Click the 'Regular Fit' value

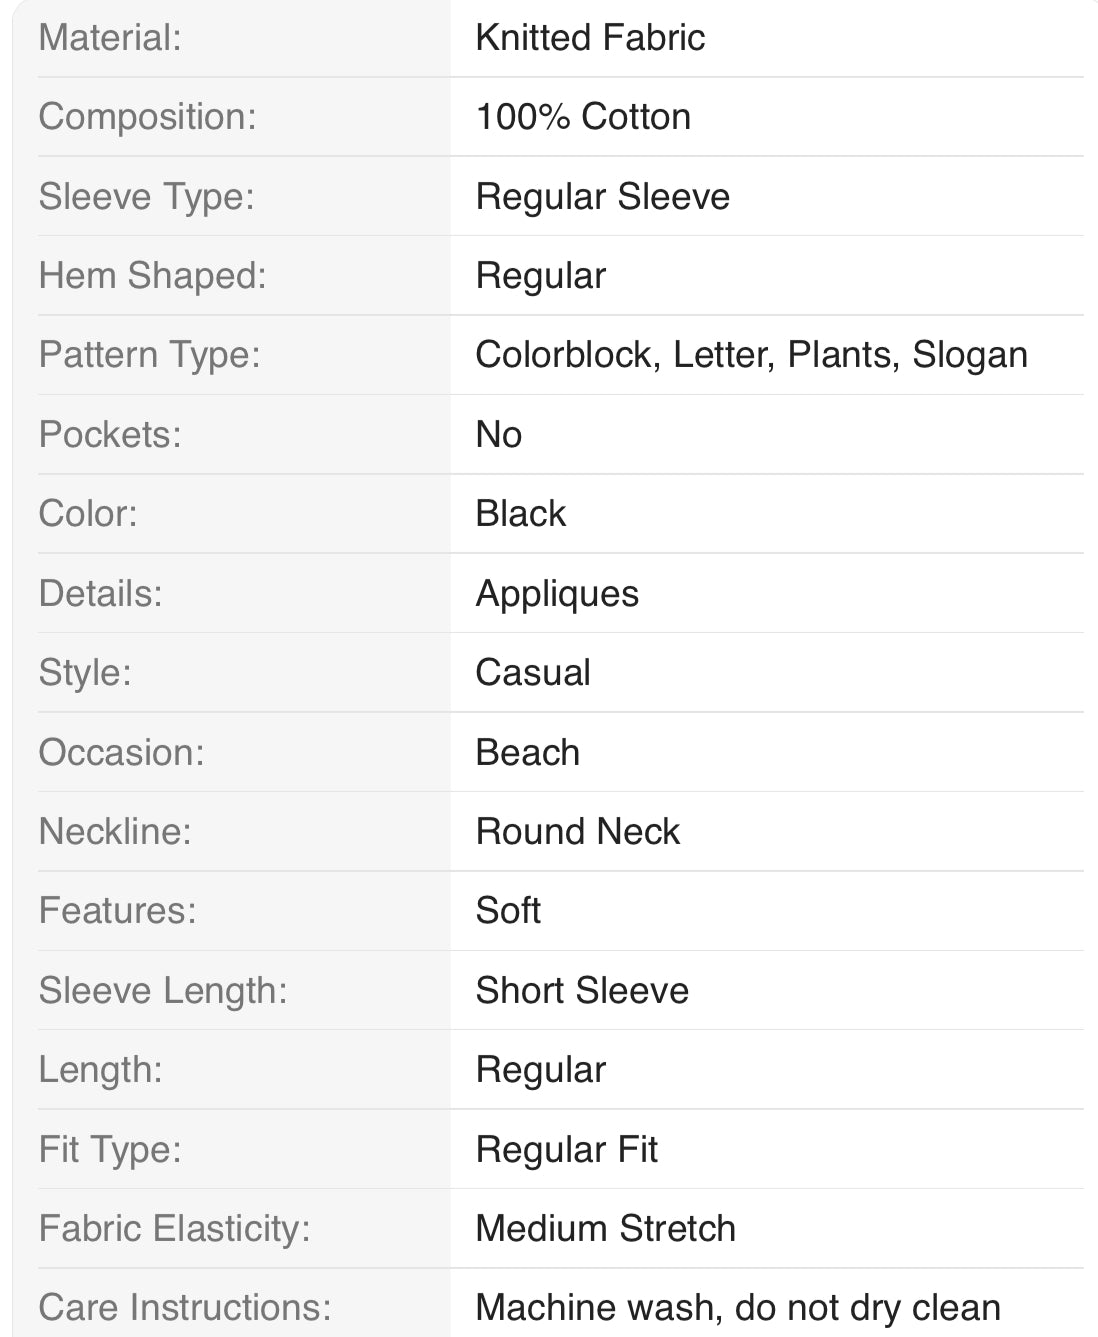point(566,1150)
